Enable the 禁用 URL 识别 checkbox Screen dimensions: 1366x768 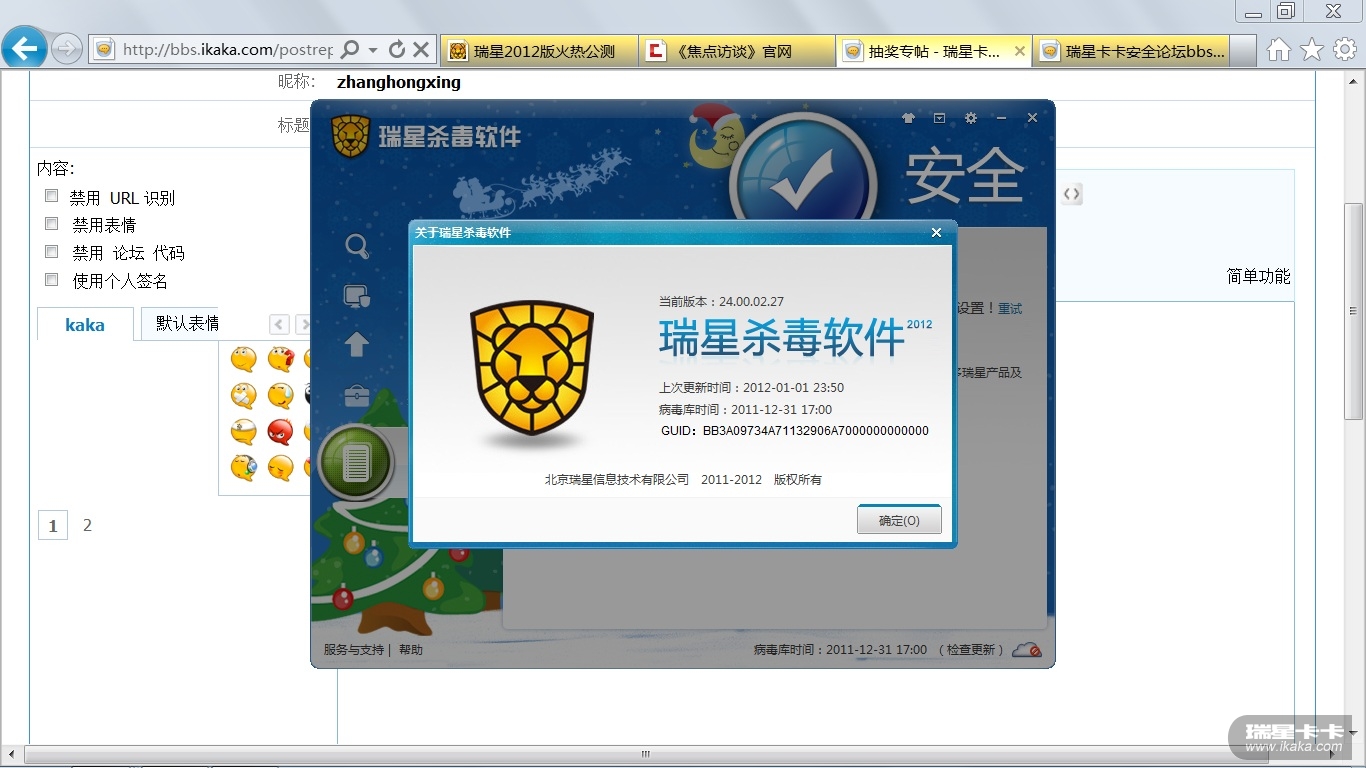[51, 196]
